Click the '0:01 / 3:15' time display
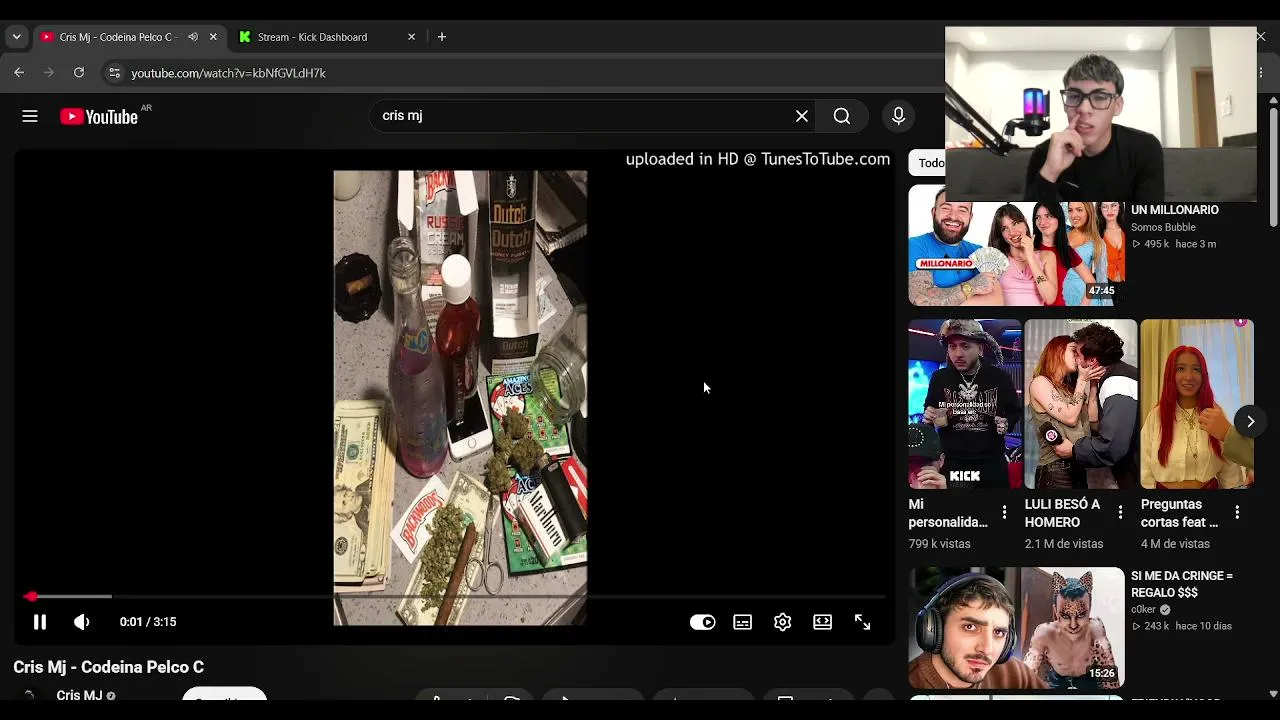 (x=148, y=622)
